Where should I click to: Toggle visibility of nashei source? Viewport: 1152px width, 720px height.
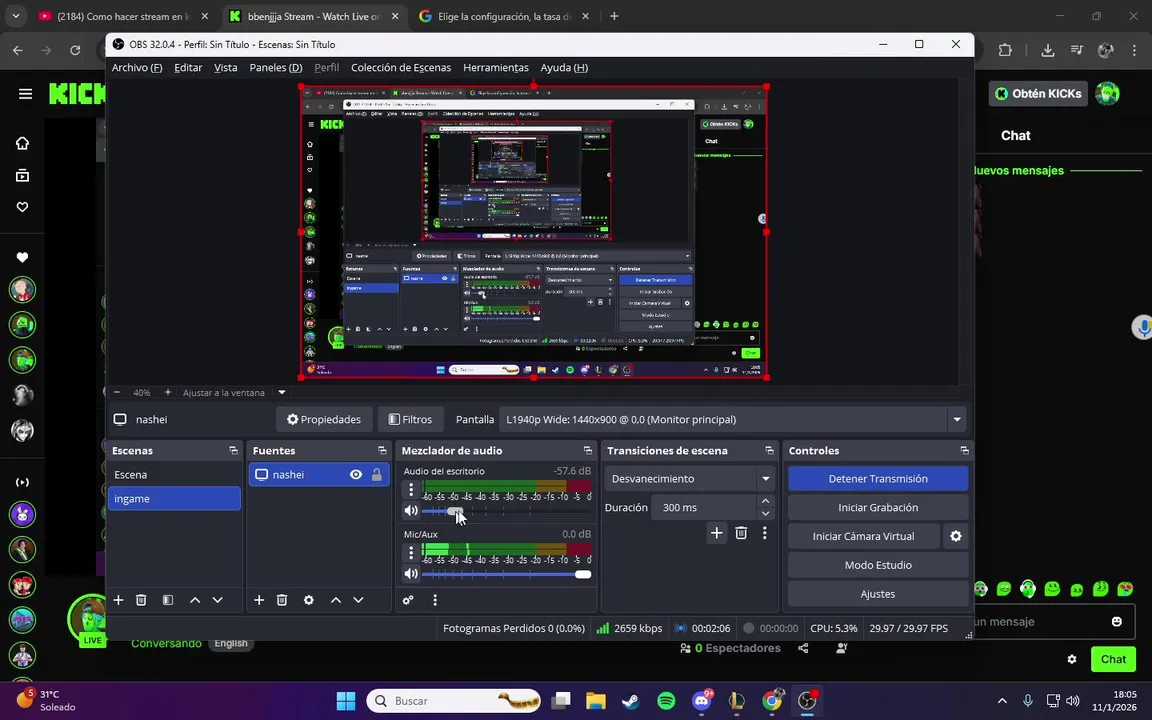pyautogui.click(x=356, y=475)
